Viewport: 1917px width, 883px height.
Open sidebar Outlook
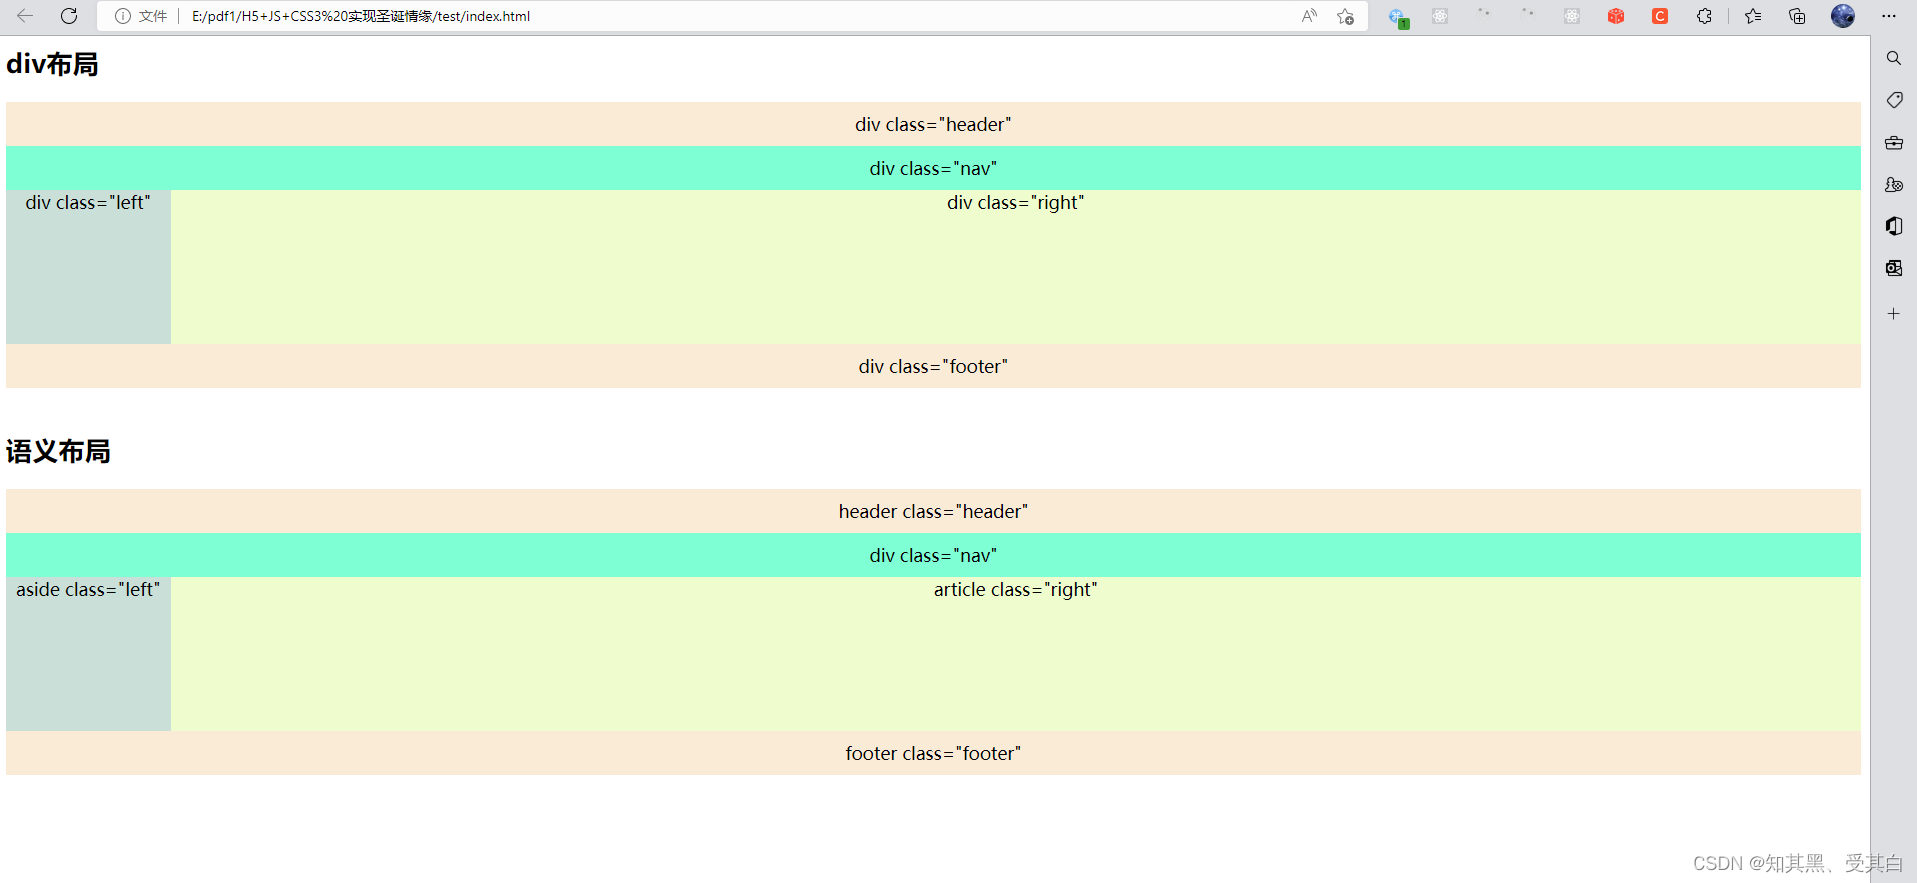tap(1894, 268)
